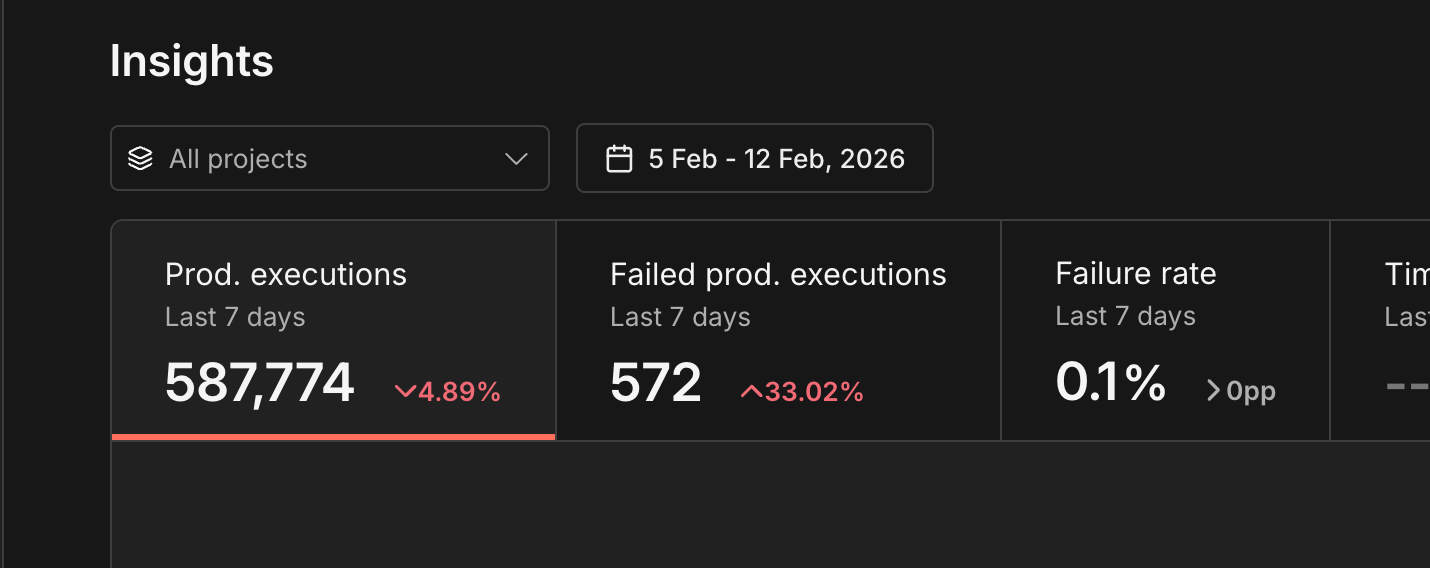
Task: Click the 572 failed executions count
Action: (x=656, y=383)
